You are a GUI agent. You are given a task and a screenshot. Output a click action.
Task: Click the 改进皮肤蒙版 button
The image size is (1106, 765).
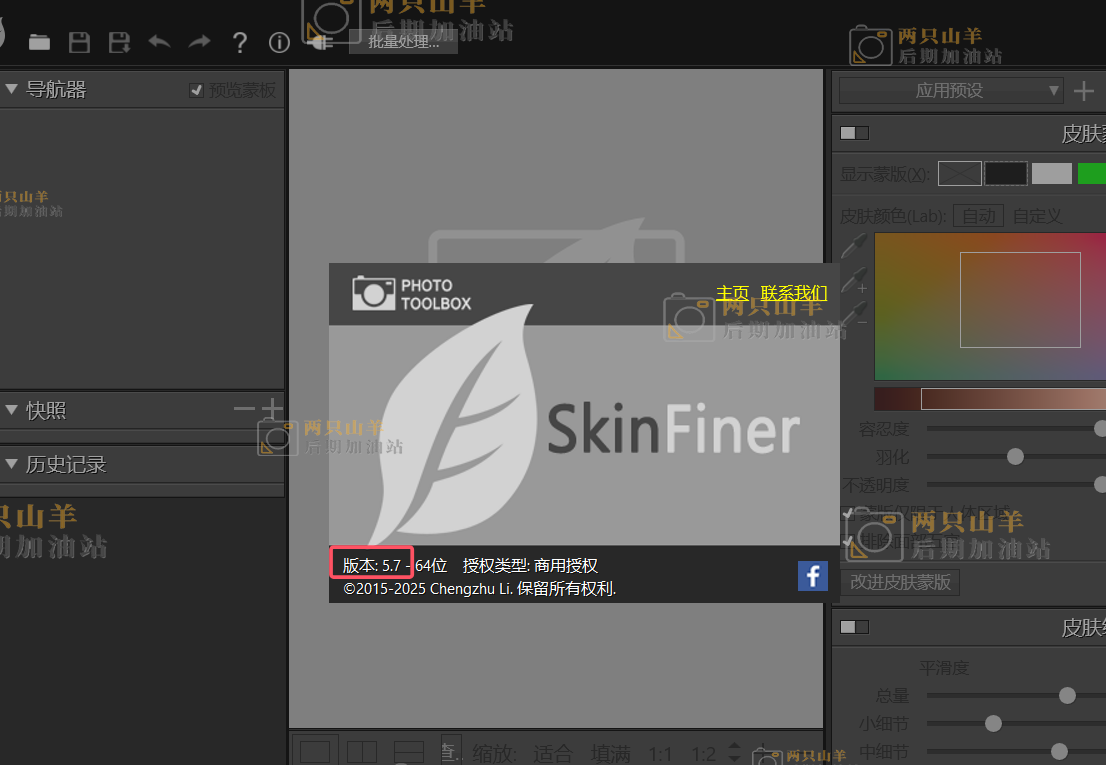900,582
